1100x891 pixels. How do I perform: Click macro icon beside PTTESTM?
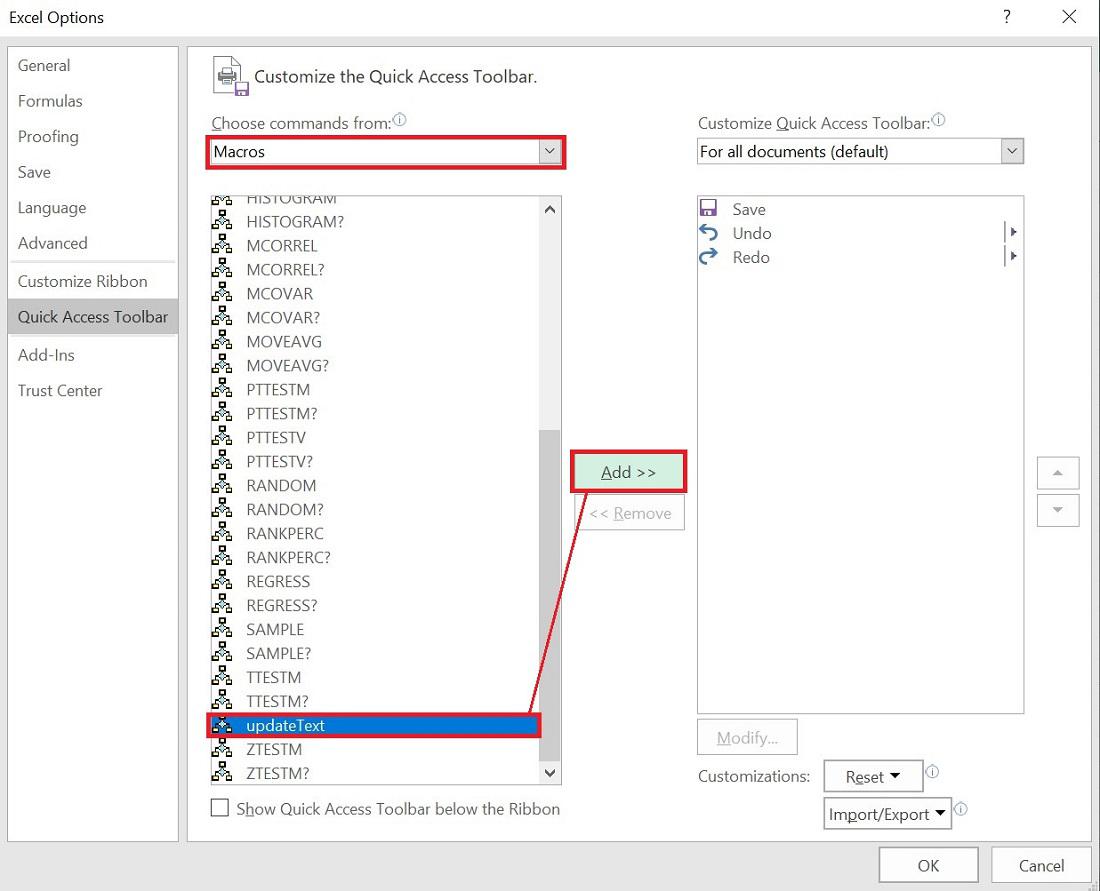coord(222,389)
